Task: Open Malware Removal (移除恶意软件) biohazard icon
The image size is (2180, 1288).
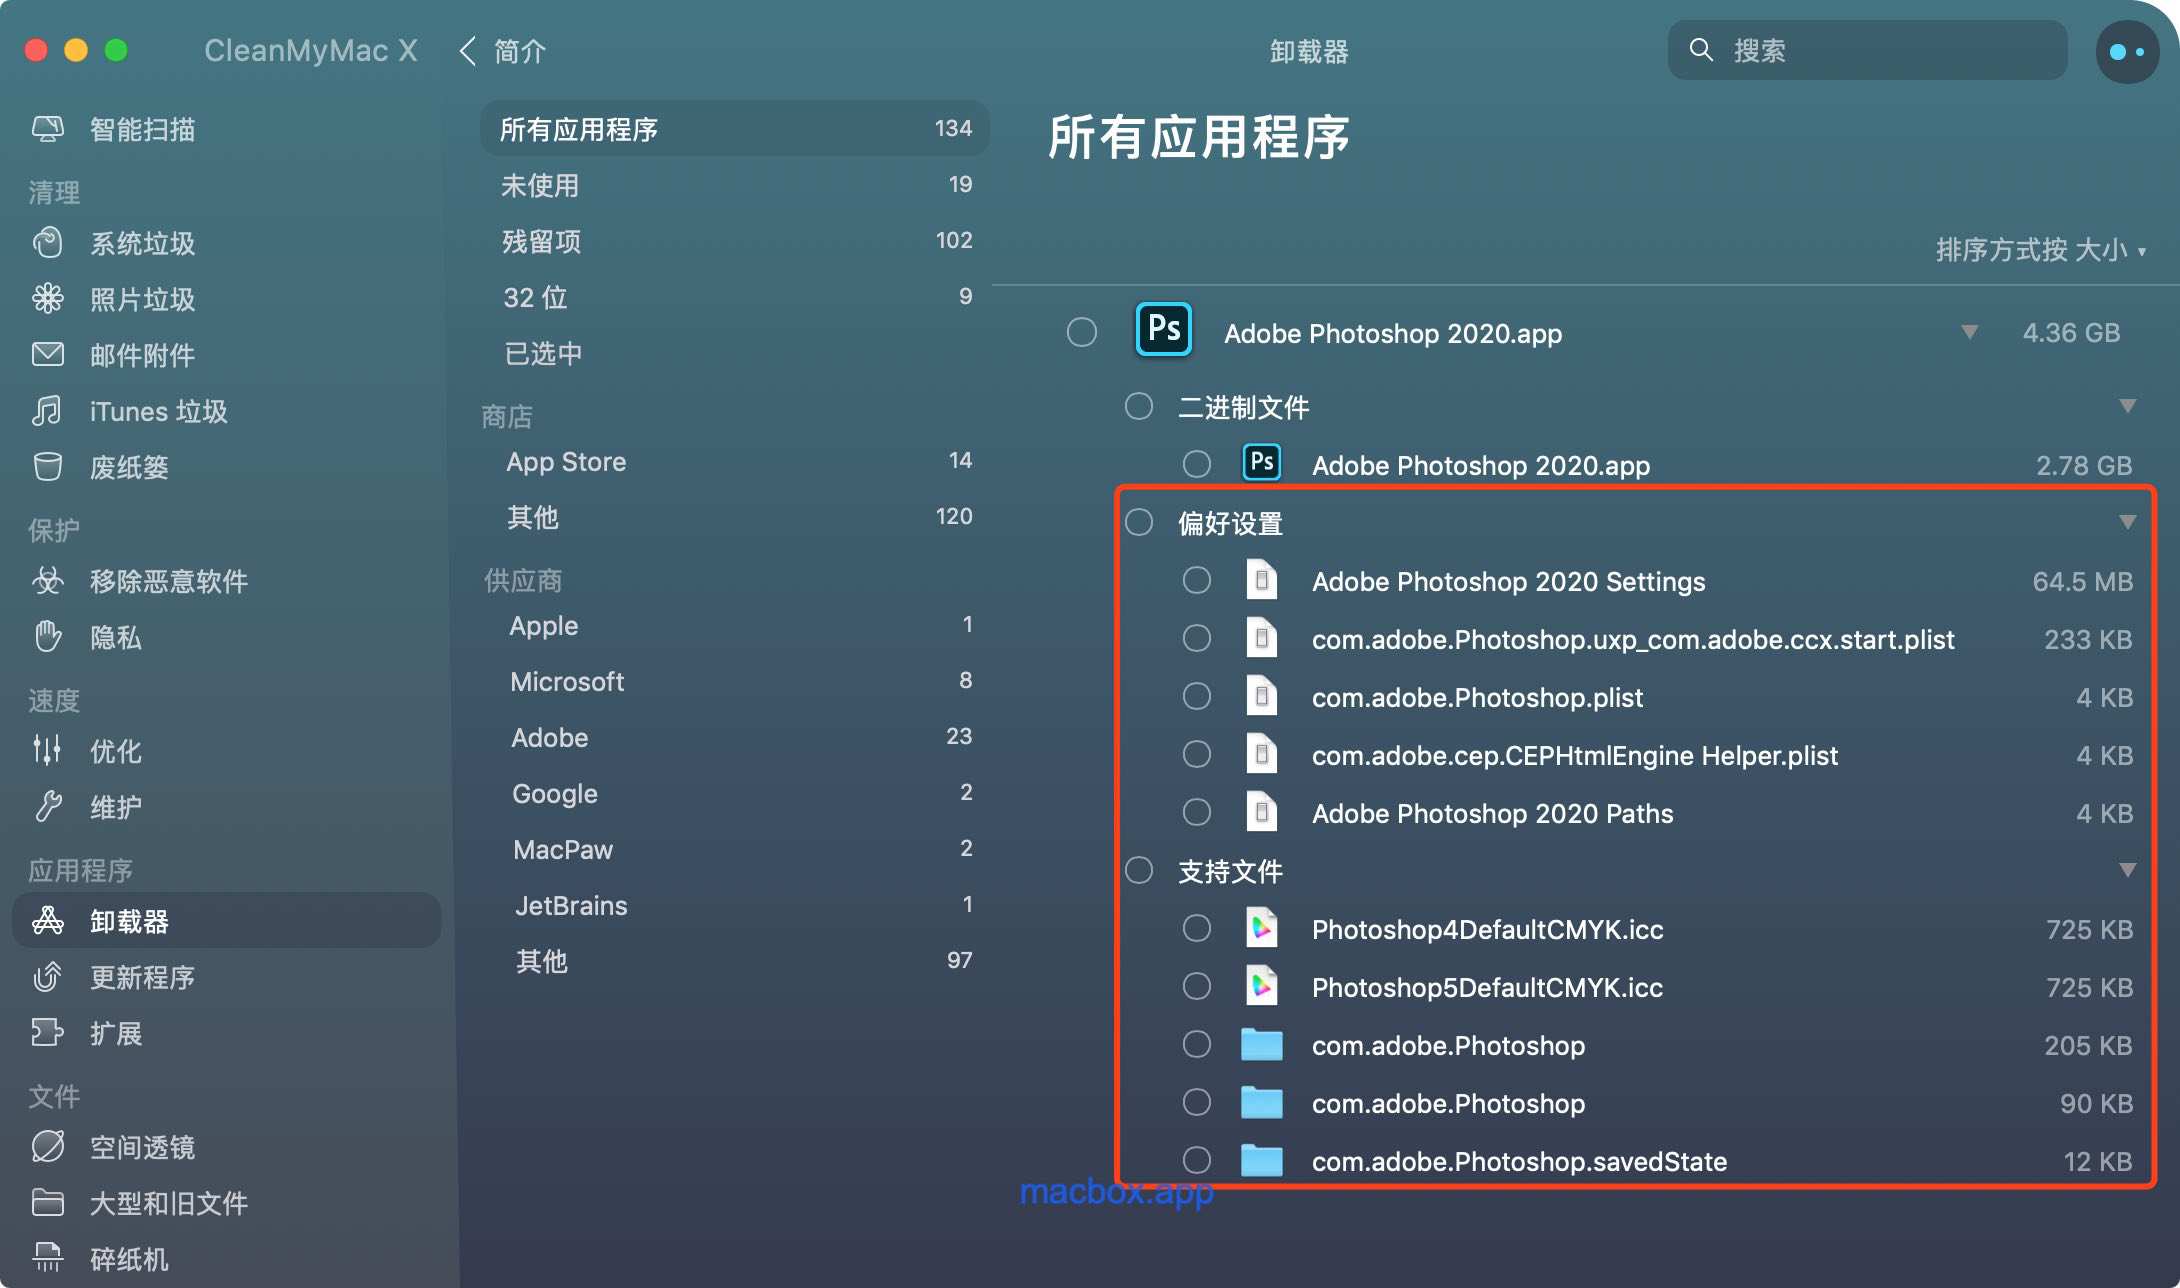Action: 48,580
